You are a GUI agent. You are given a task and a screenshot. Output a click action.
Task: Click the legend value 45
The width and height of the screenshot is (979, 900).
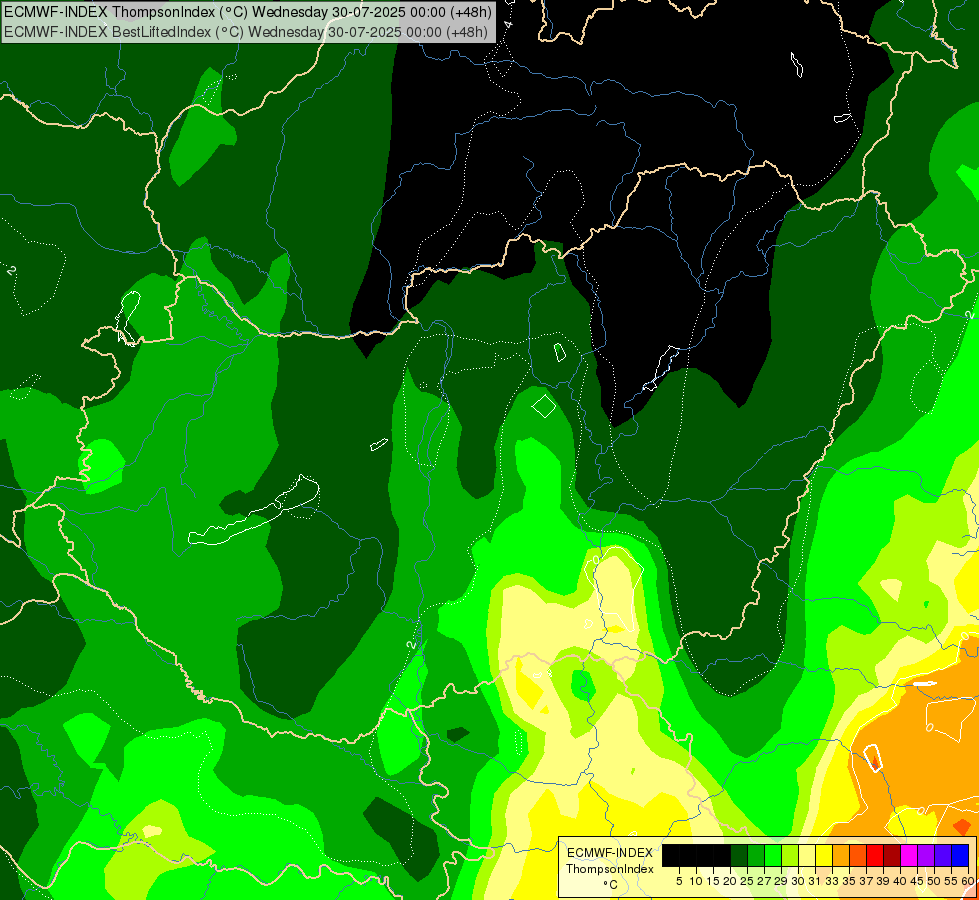(x=917, y=881)
